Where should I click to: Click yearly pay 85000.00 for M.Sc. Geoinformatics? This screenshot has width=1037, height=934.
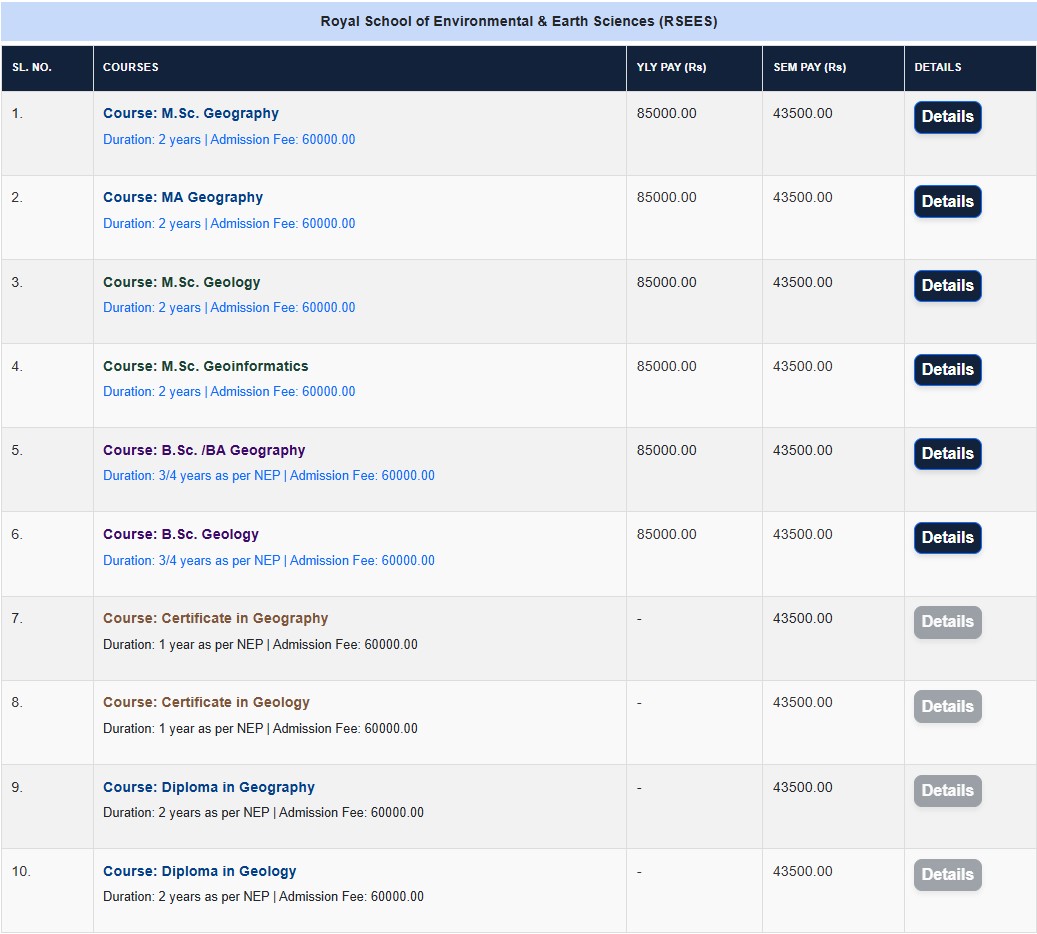pos(666,366)
